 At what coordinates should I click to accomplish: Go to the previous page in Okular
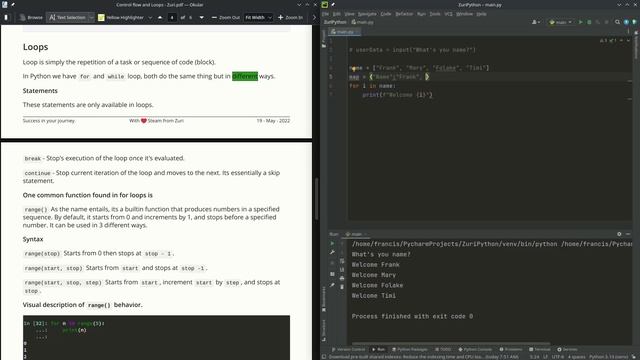(160, 18)
